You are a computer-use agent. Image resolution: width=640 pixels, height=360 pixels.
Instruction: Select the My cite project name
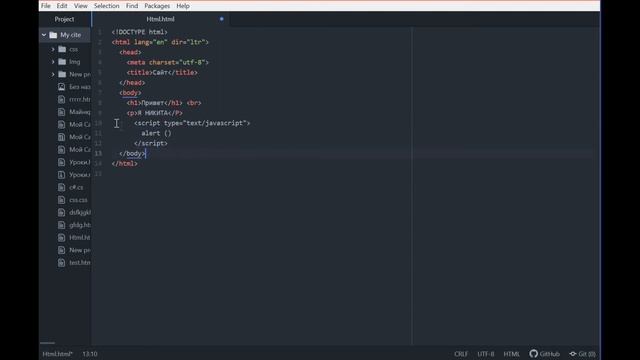[x=71, y=35]
